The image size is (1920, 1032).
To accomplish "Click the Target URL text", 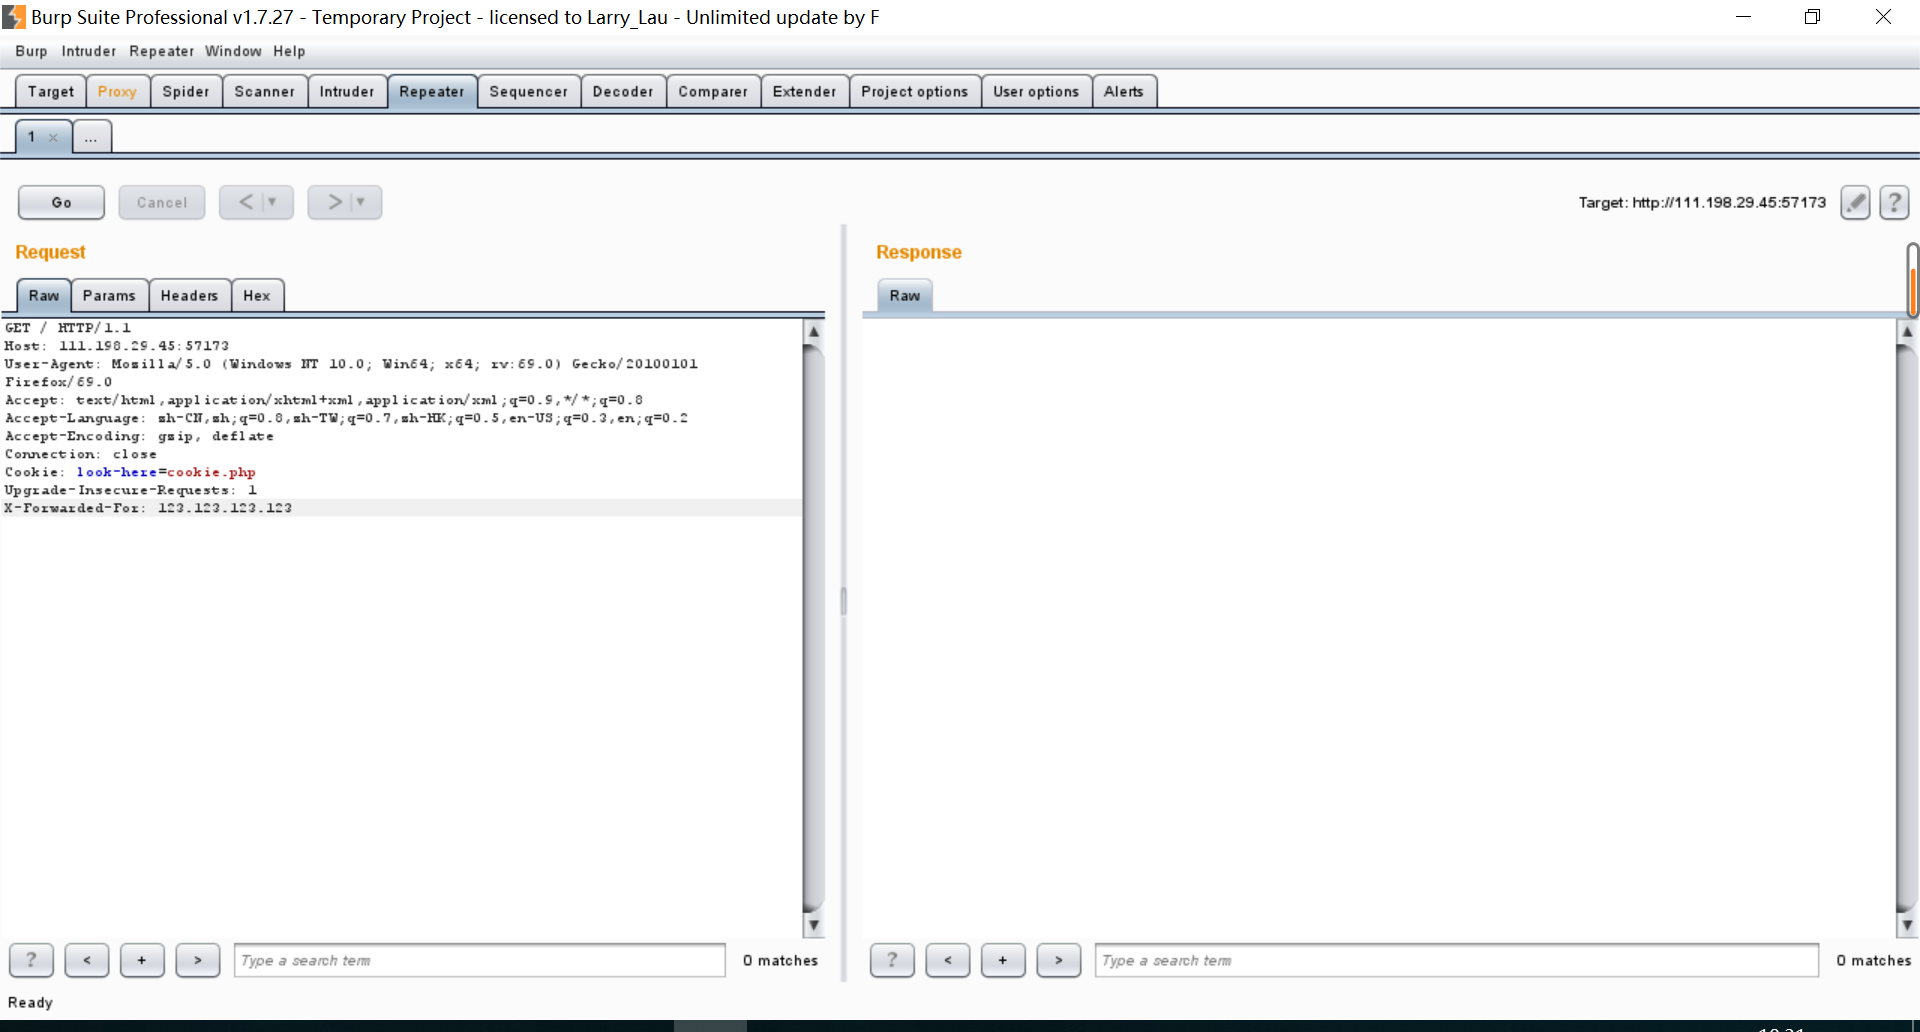I will click(1702, 203).
